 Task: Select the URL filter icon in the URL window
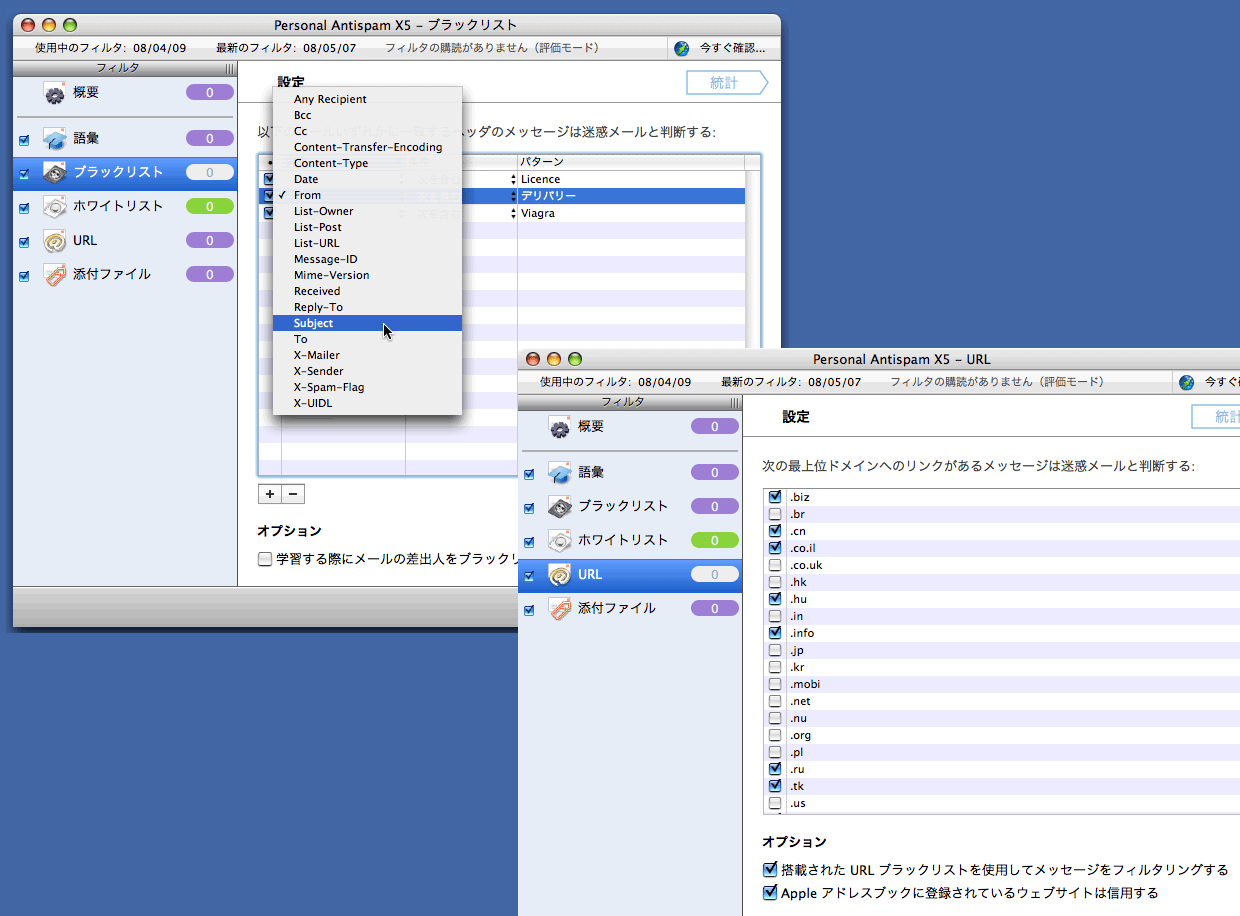point(560,575)
